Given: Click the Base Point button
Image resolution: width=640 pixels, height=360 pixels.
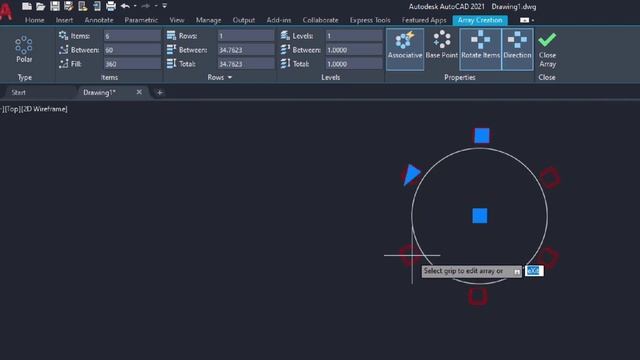Looking at the screenshot, I should pos(442,45).
